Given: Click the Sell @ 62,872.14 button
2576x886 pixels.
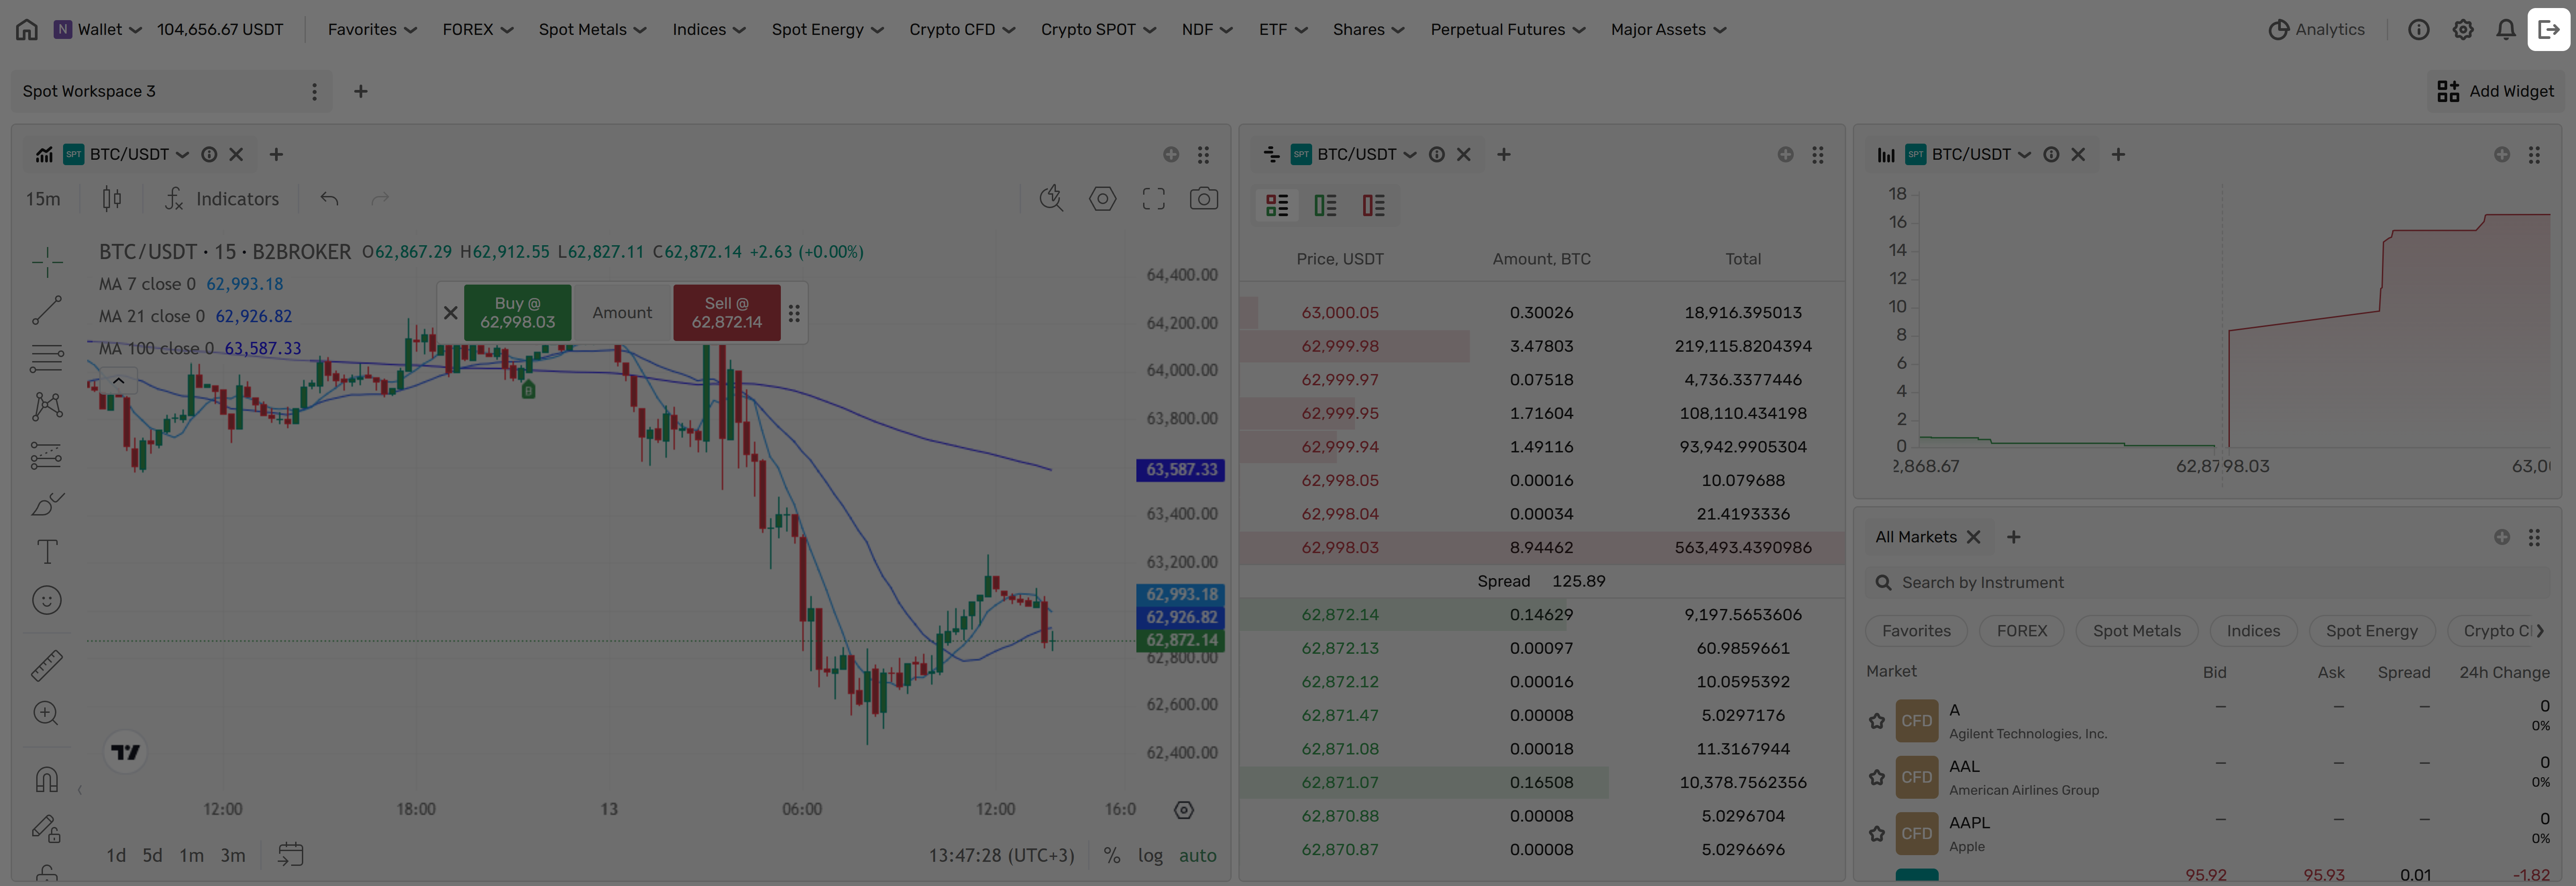Looking at the screenshot, I should (x=727, y=313).
